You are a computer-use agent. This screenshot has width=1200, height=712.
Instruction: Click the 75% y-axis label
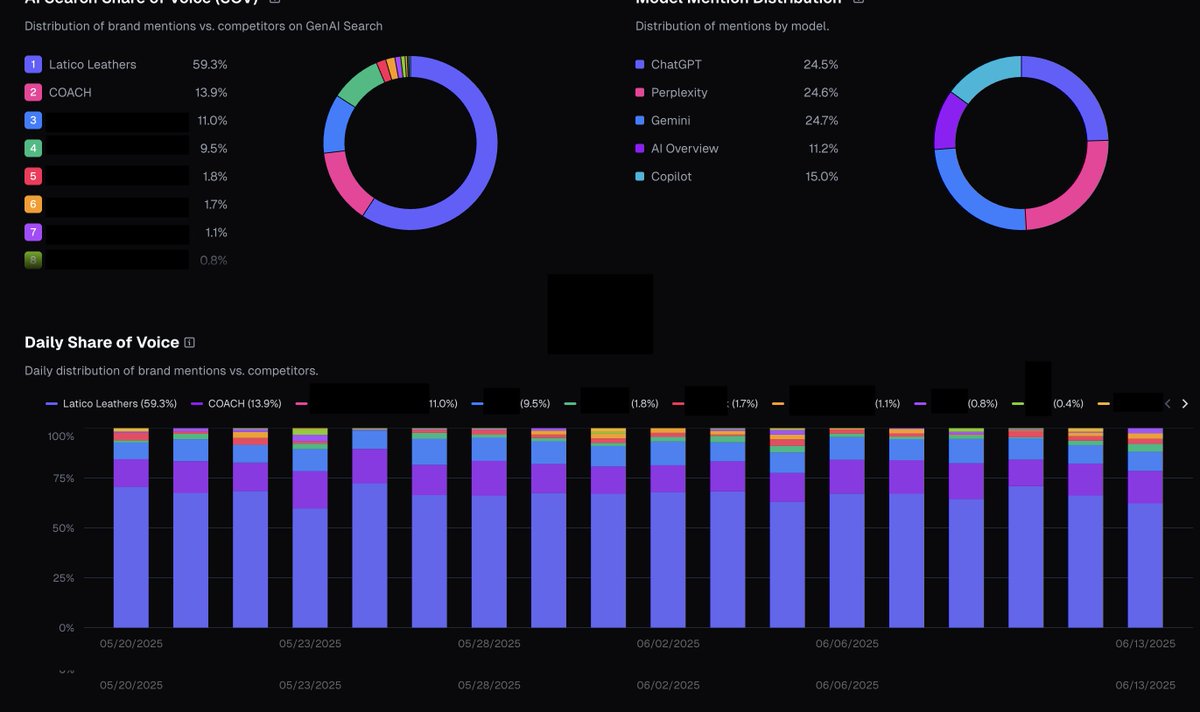(62, 478)
